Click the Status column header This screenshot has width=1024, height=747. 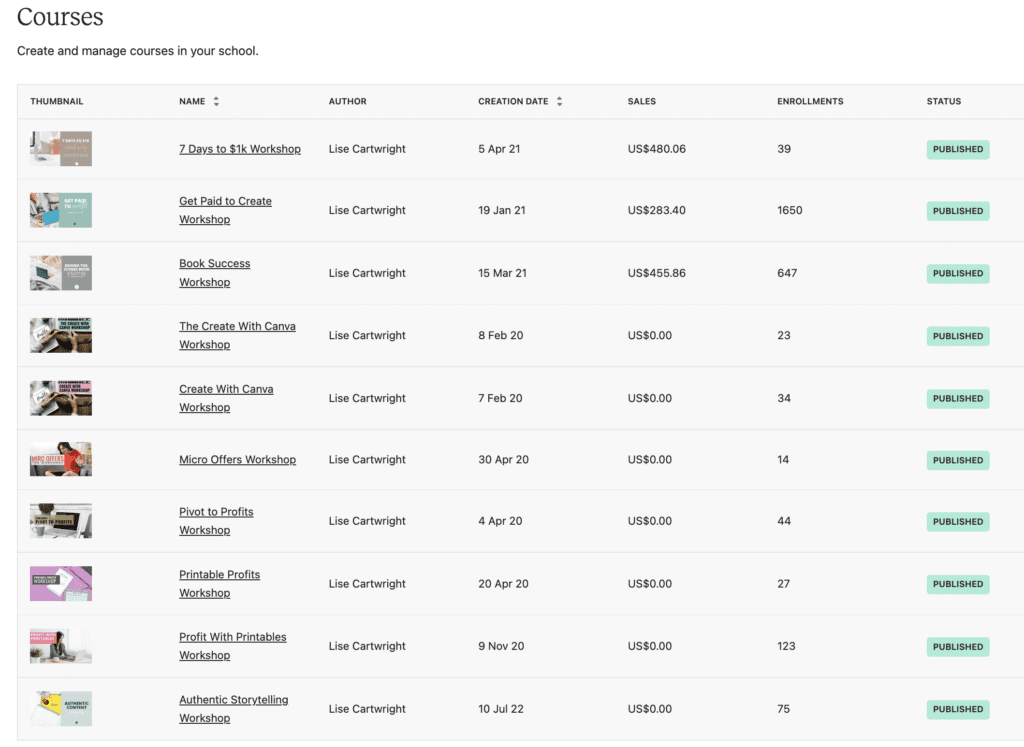point(941,101)
